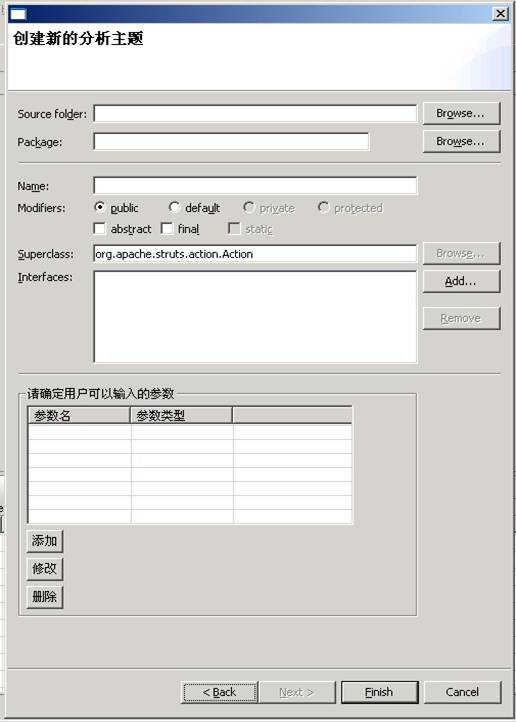Click the 修改 button to edit parameter
This screenshot has height=722, width=516.
45,569
